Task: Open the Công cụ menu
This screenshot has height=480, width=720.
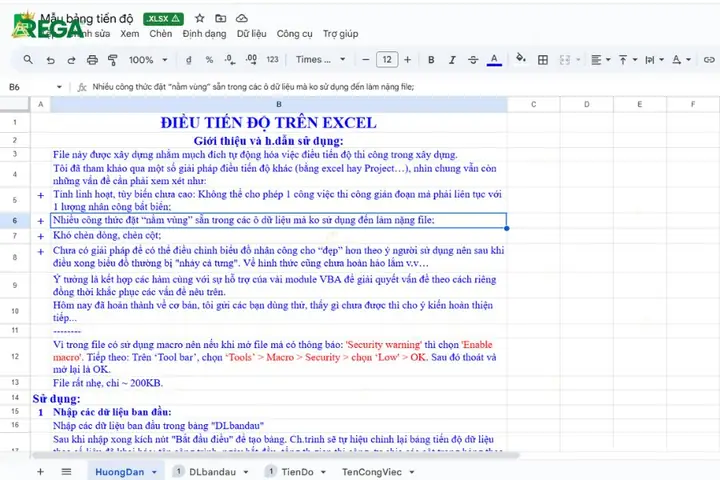Action: (294, 34)
